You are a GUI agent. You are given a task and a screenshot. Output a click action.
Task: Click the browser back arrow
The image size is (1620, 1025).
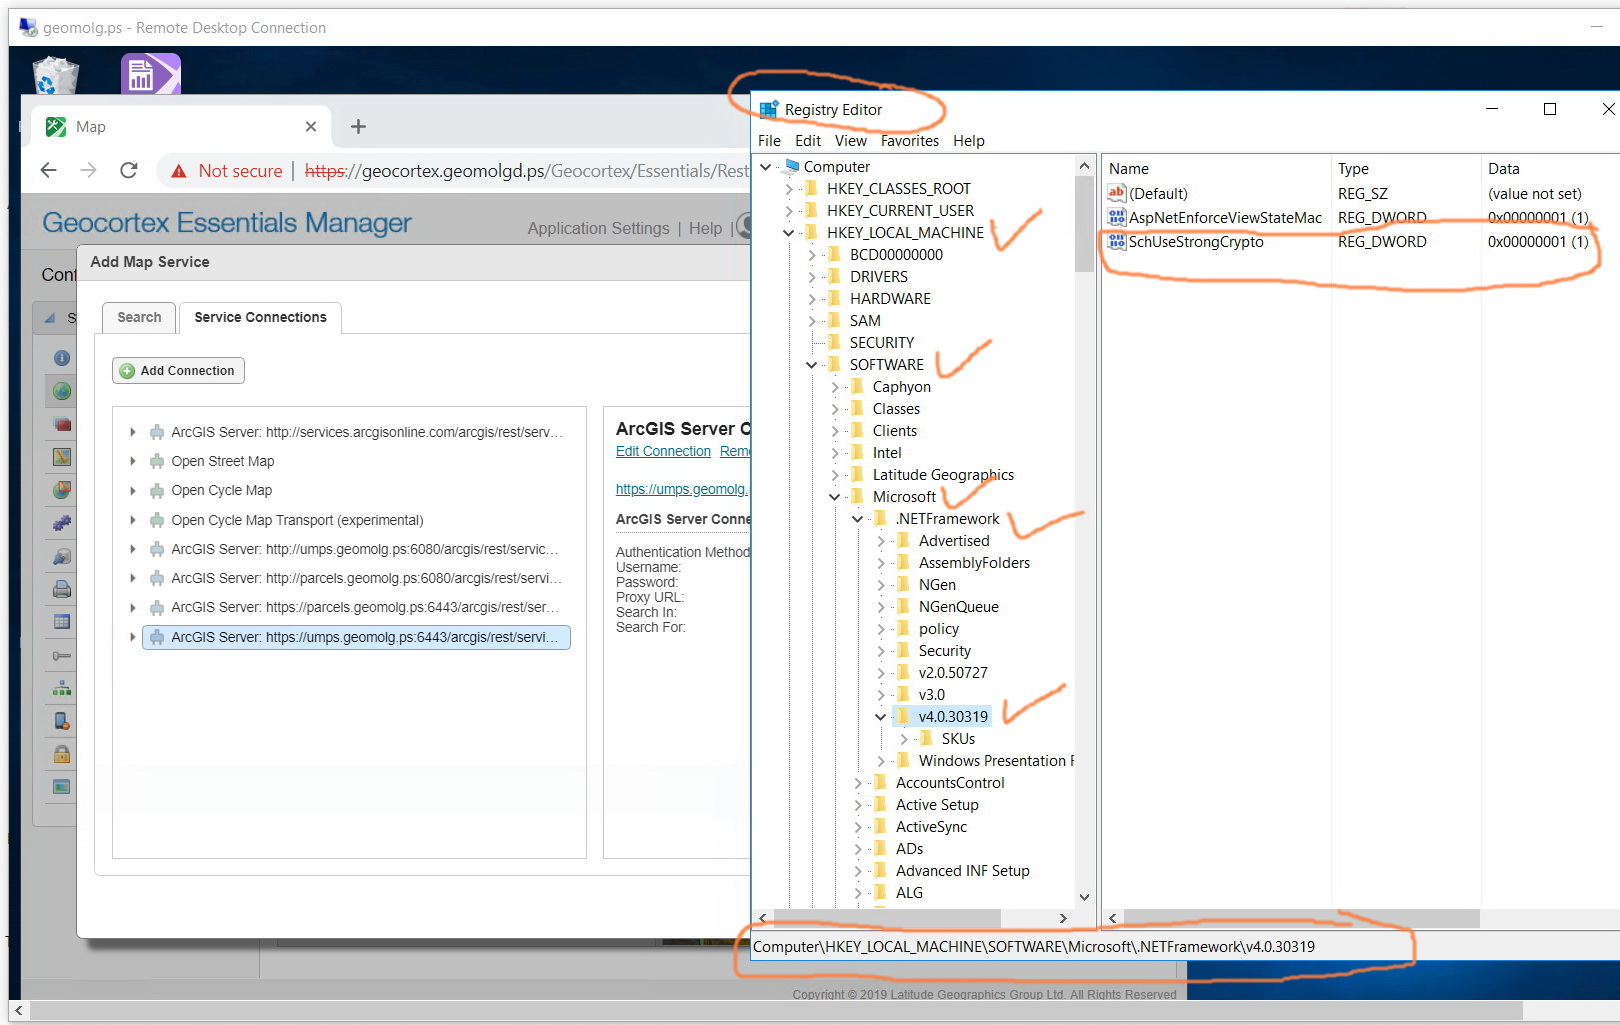[48, 171]
